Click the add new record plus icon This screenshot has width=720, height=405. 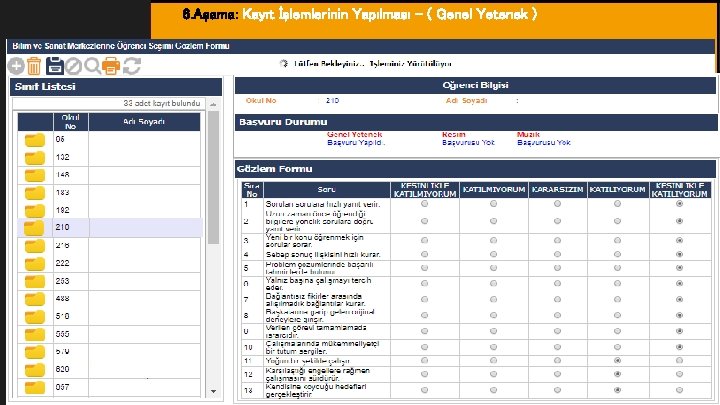tap(16, 66)
